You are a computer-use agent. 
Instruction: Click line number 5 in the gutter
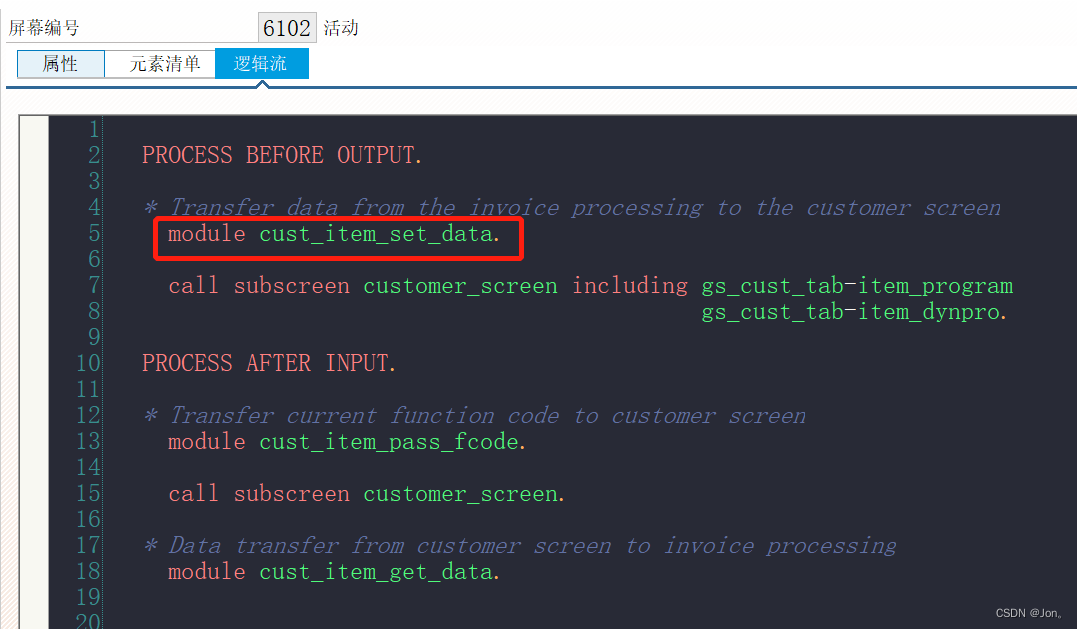click(x=94, y=233)
